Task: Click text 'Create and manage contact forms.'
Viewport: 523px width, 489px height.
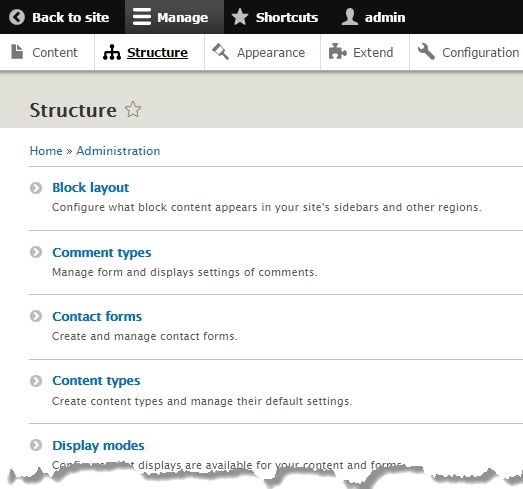Action: coord(145,336)
